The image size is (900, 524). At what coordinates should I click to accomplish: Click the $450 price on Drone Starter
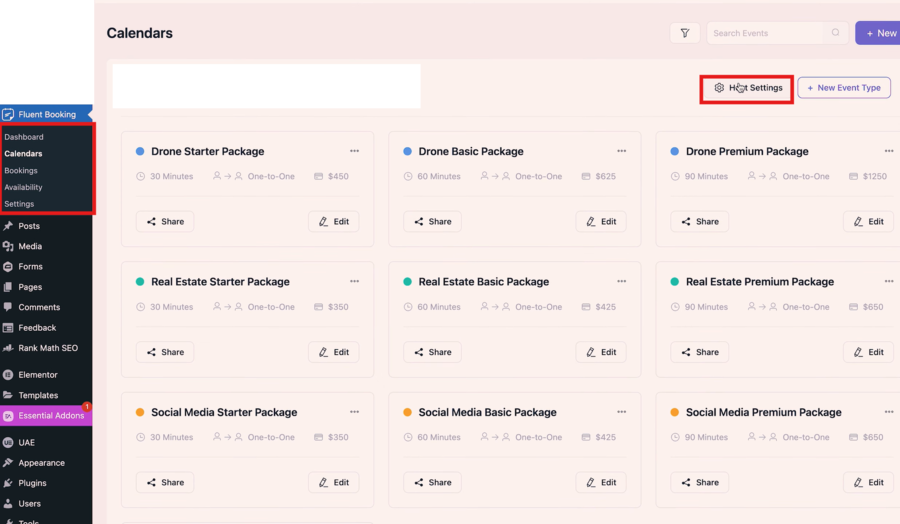(x=338, y=176)
